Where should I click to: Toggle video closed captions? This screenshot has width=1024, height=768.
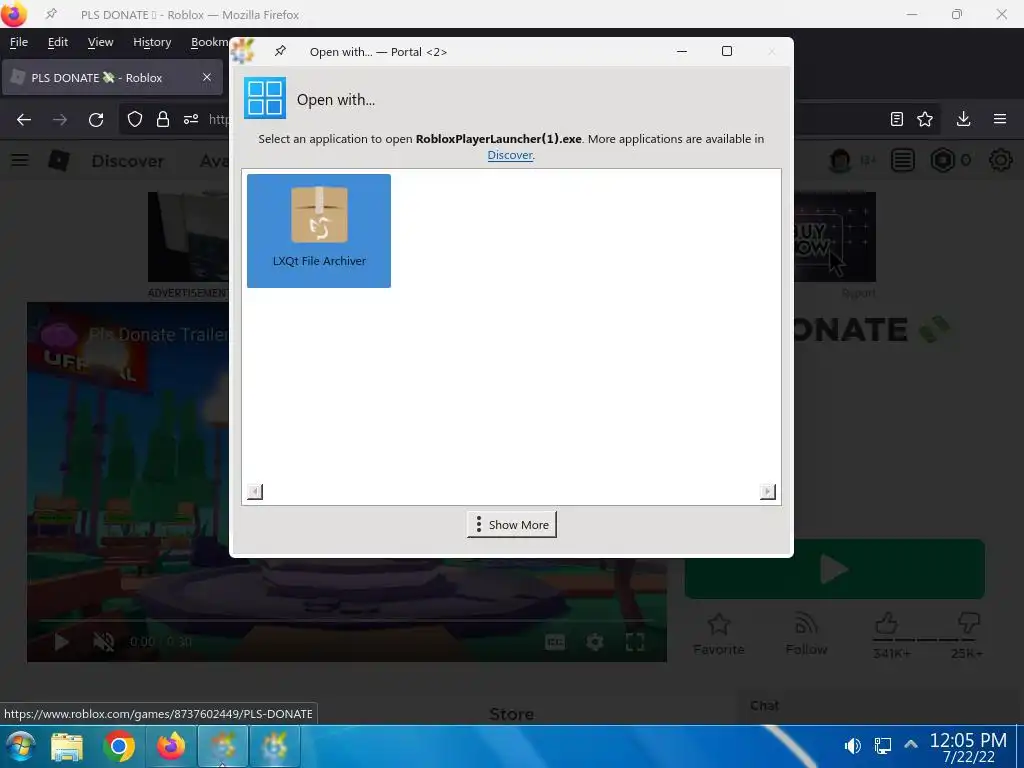pos(555,642)
